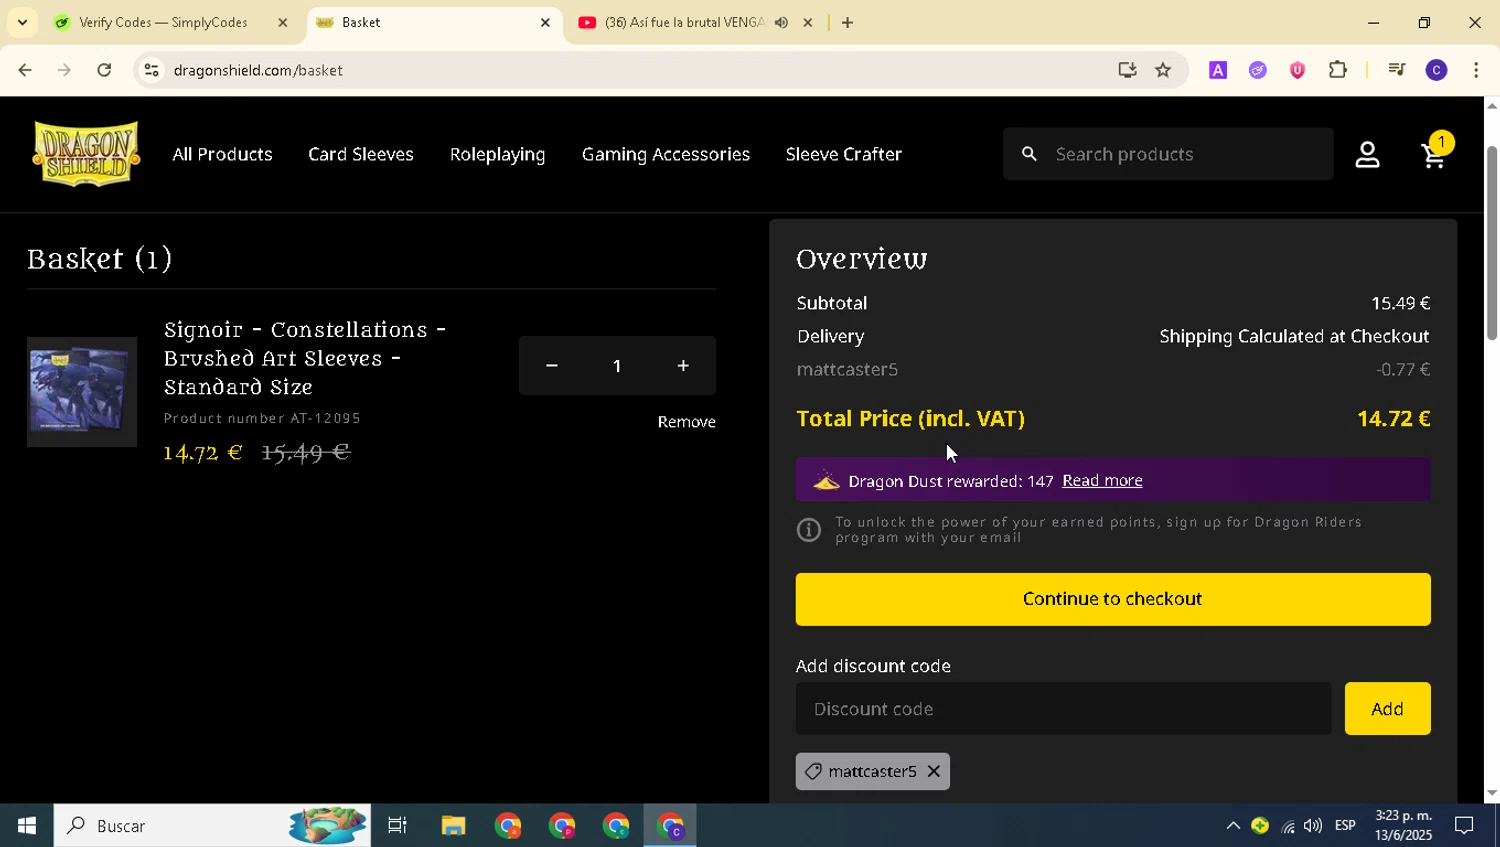Close the Verify Codes tab
Image resolution: width=1500 pixels, height=847 pixels.
click(x=282, y=22)
